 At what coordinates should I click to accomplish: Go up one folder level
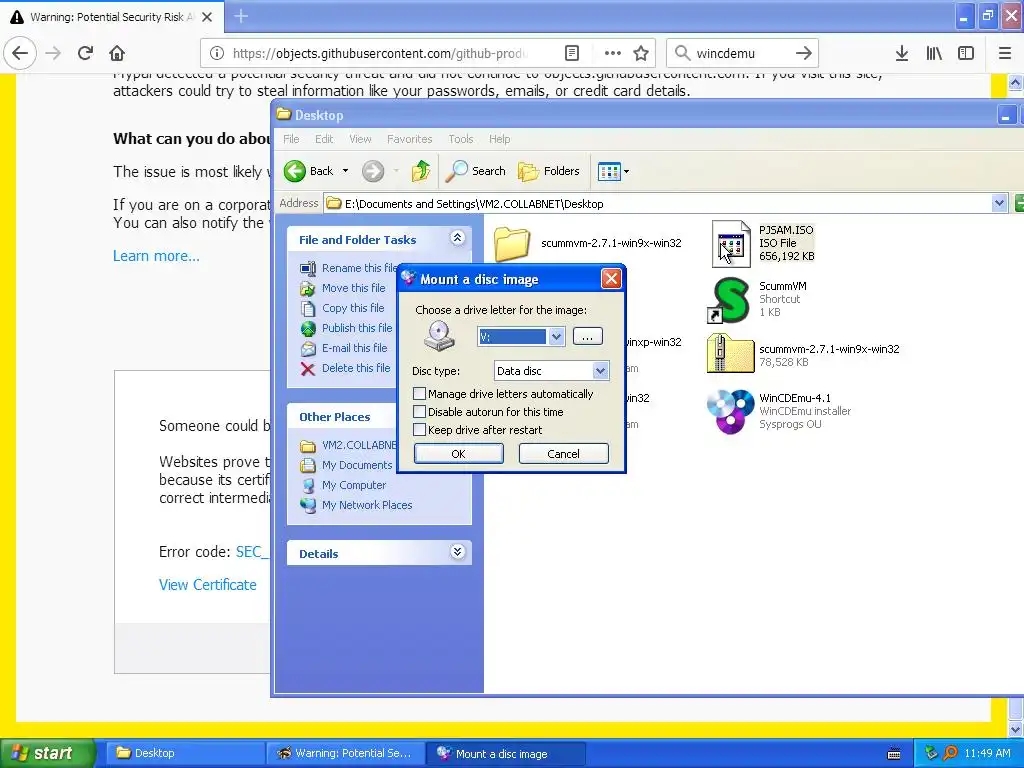pos(421,171)
